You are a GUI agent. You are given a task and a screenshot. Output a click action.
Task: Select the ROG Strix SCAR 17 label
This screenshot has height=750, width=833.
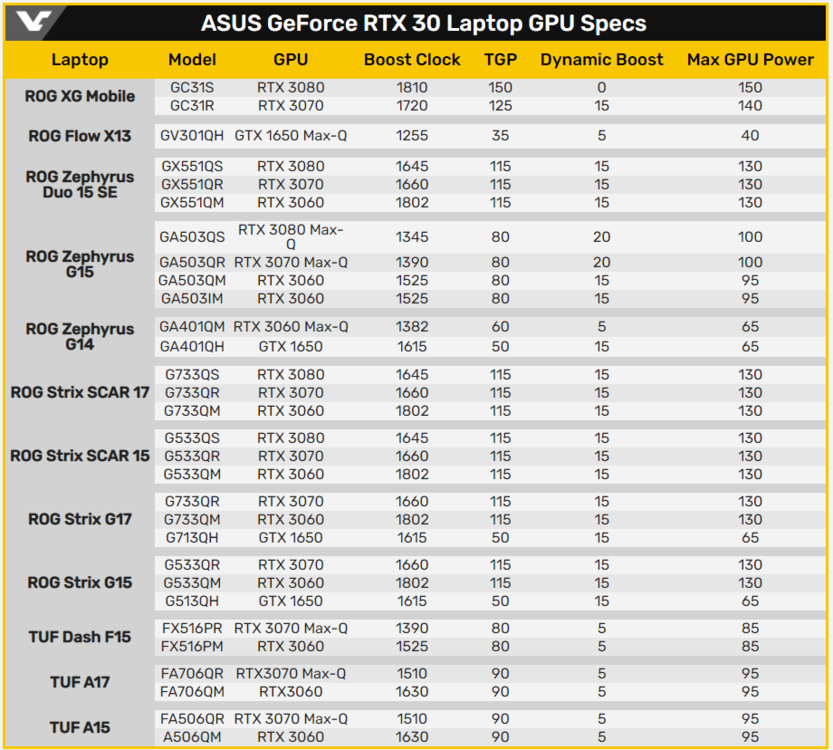click(x=80, y=393)
